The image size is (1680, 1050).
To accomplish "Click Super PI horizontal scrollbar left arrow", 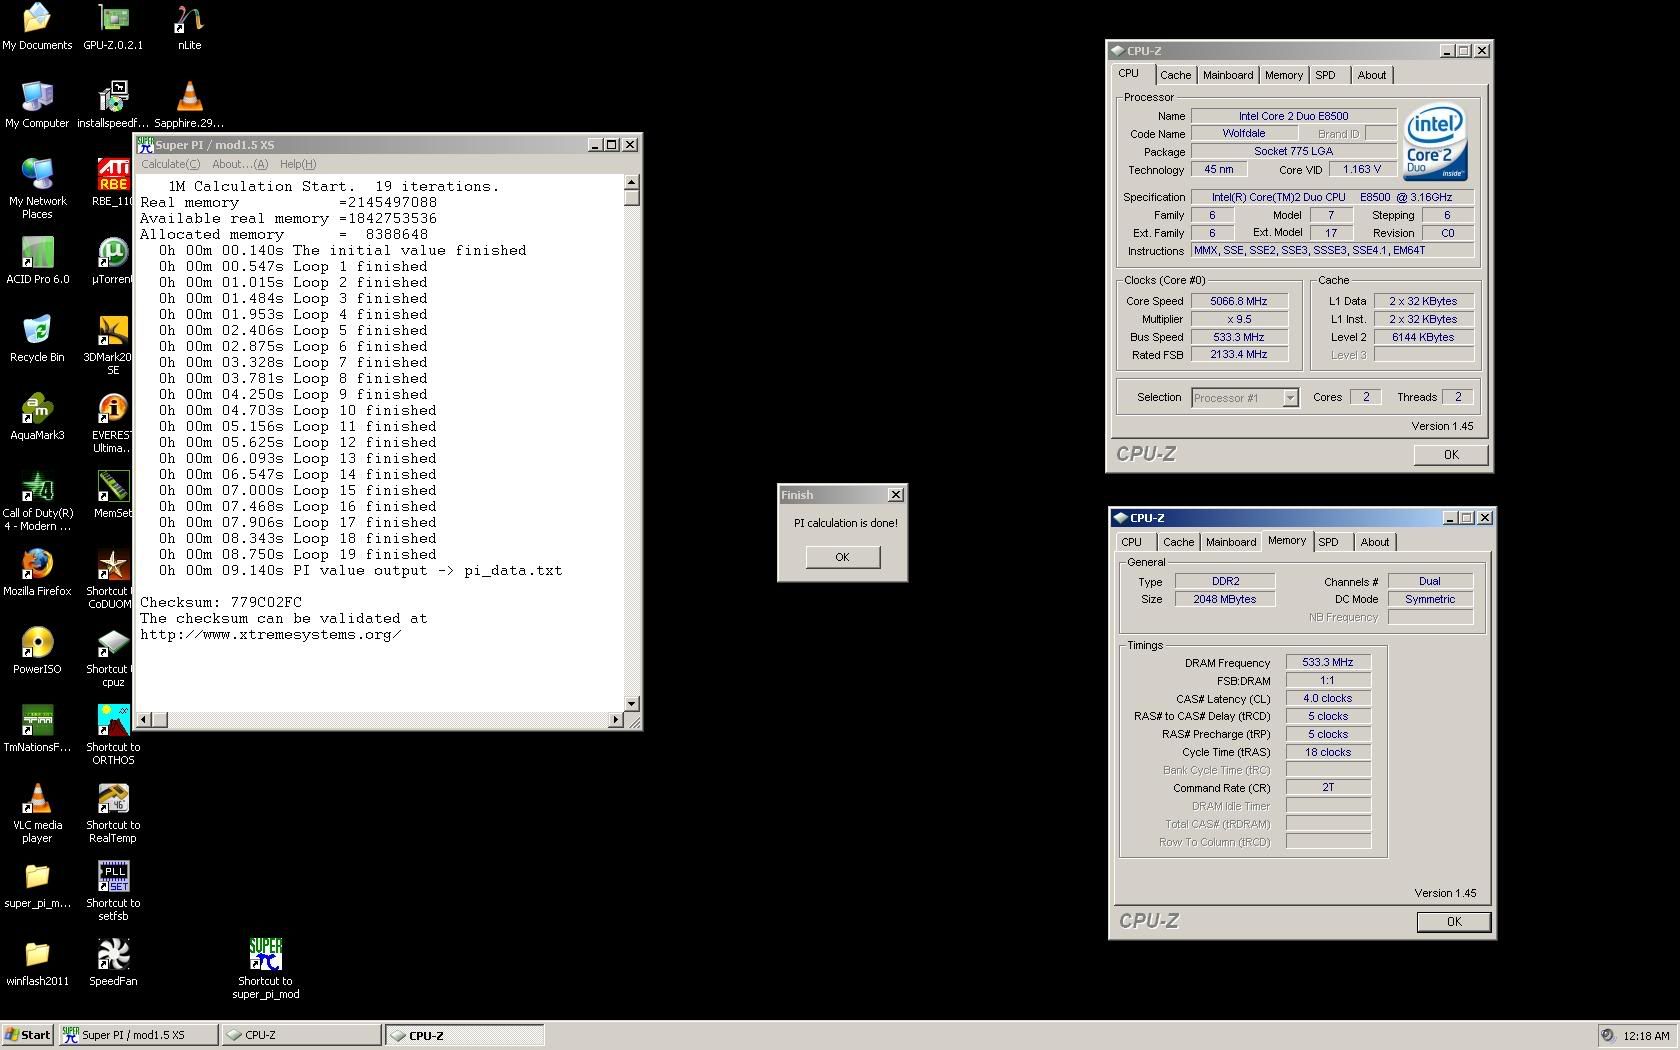I will pyautogui.click(x=144, y=719).
